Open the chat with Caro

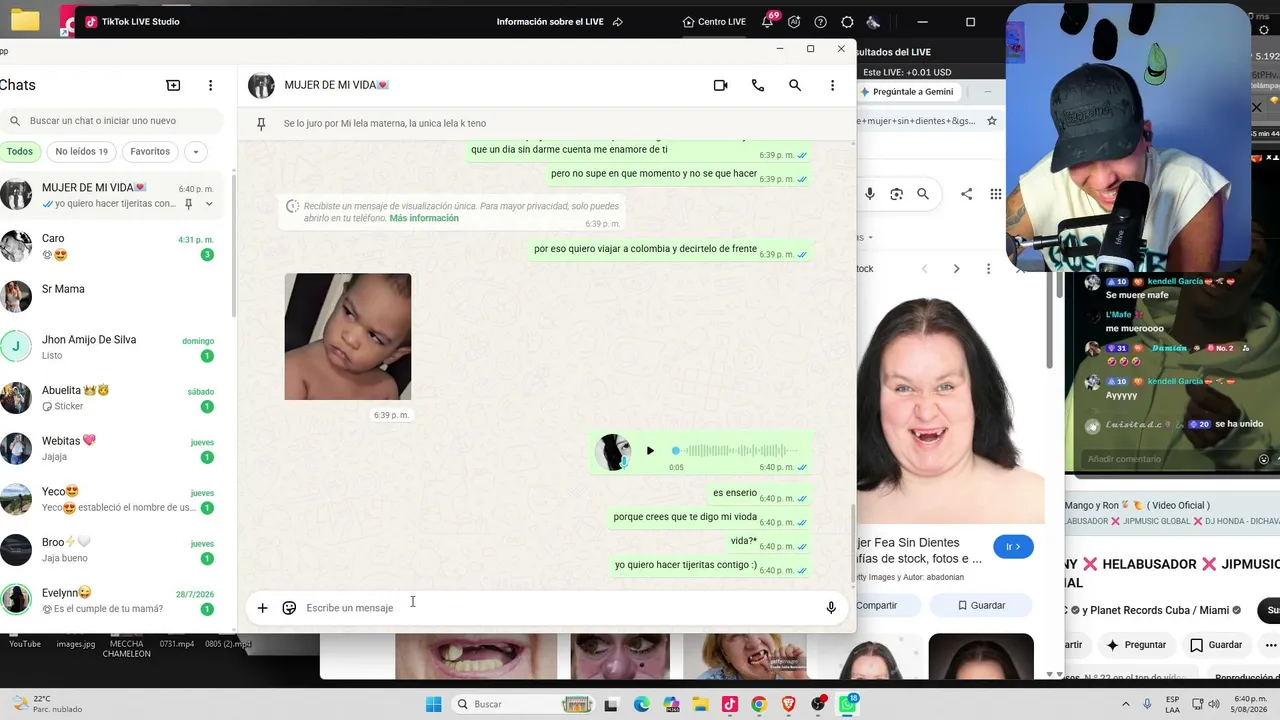point(112,246)
